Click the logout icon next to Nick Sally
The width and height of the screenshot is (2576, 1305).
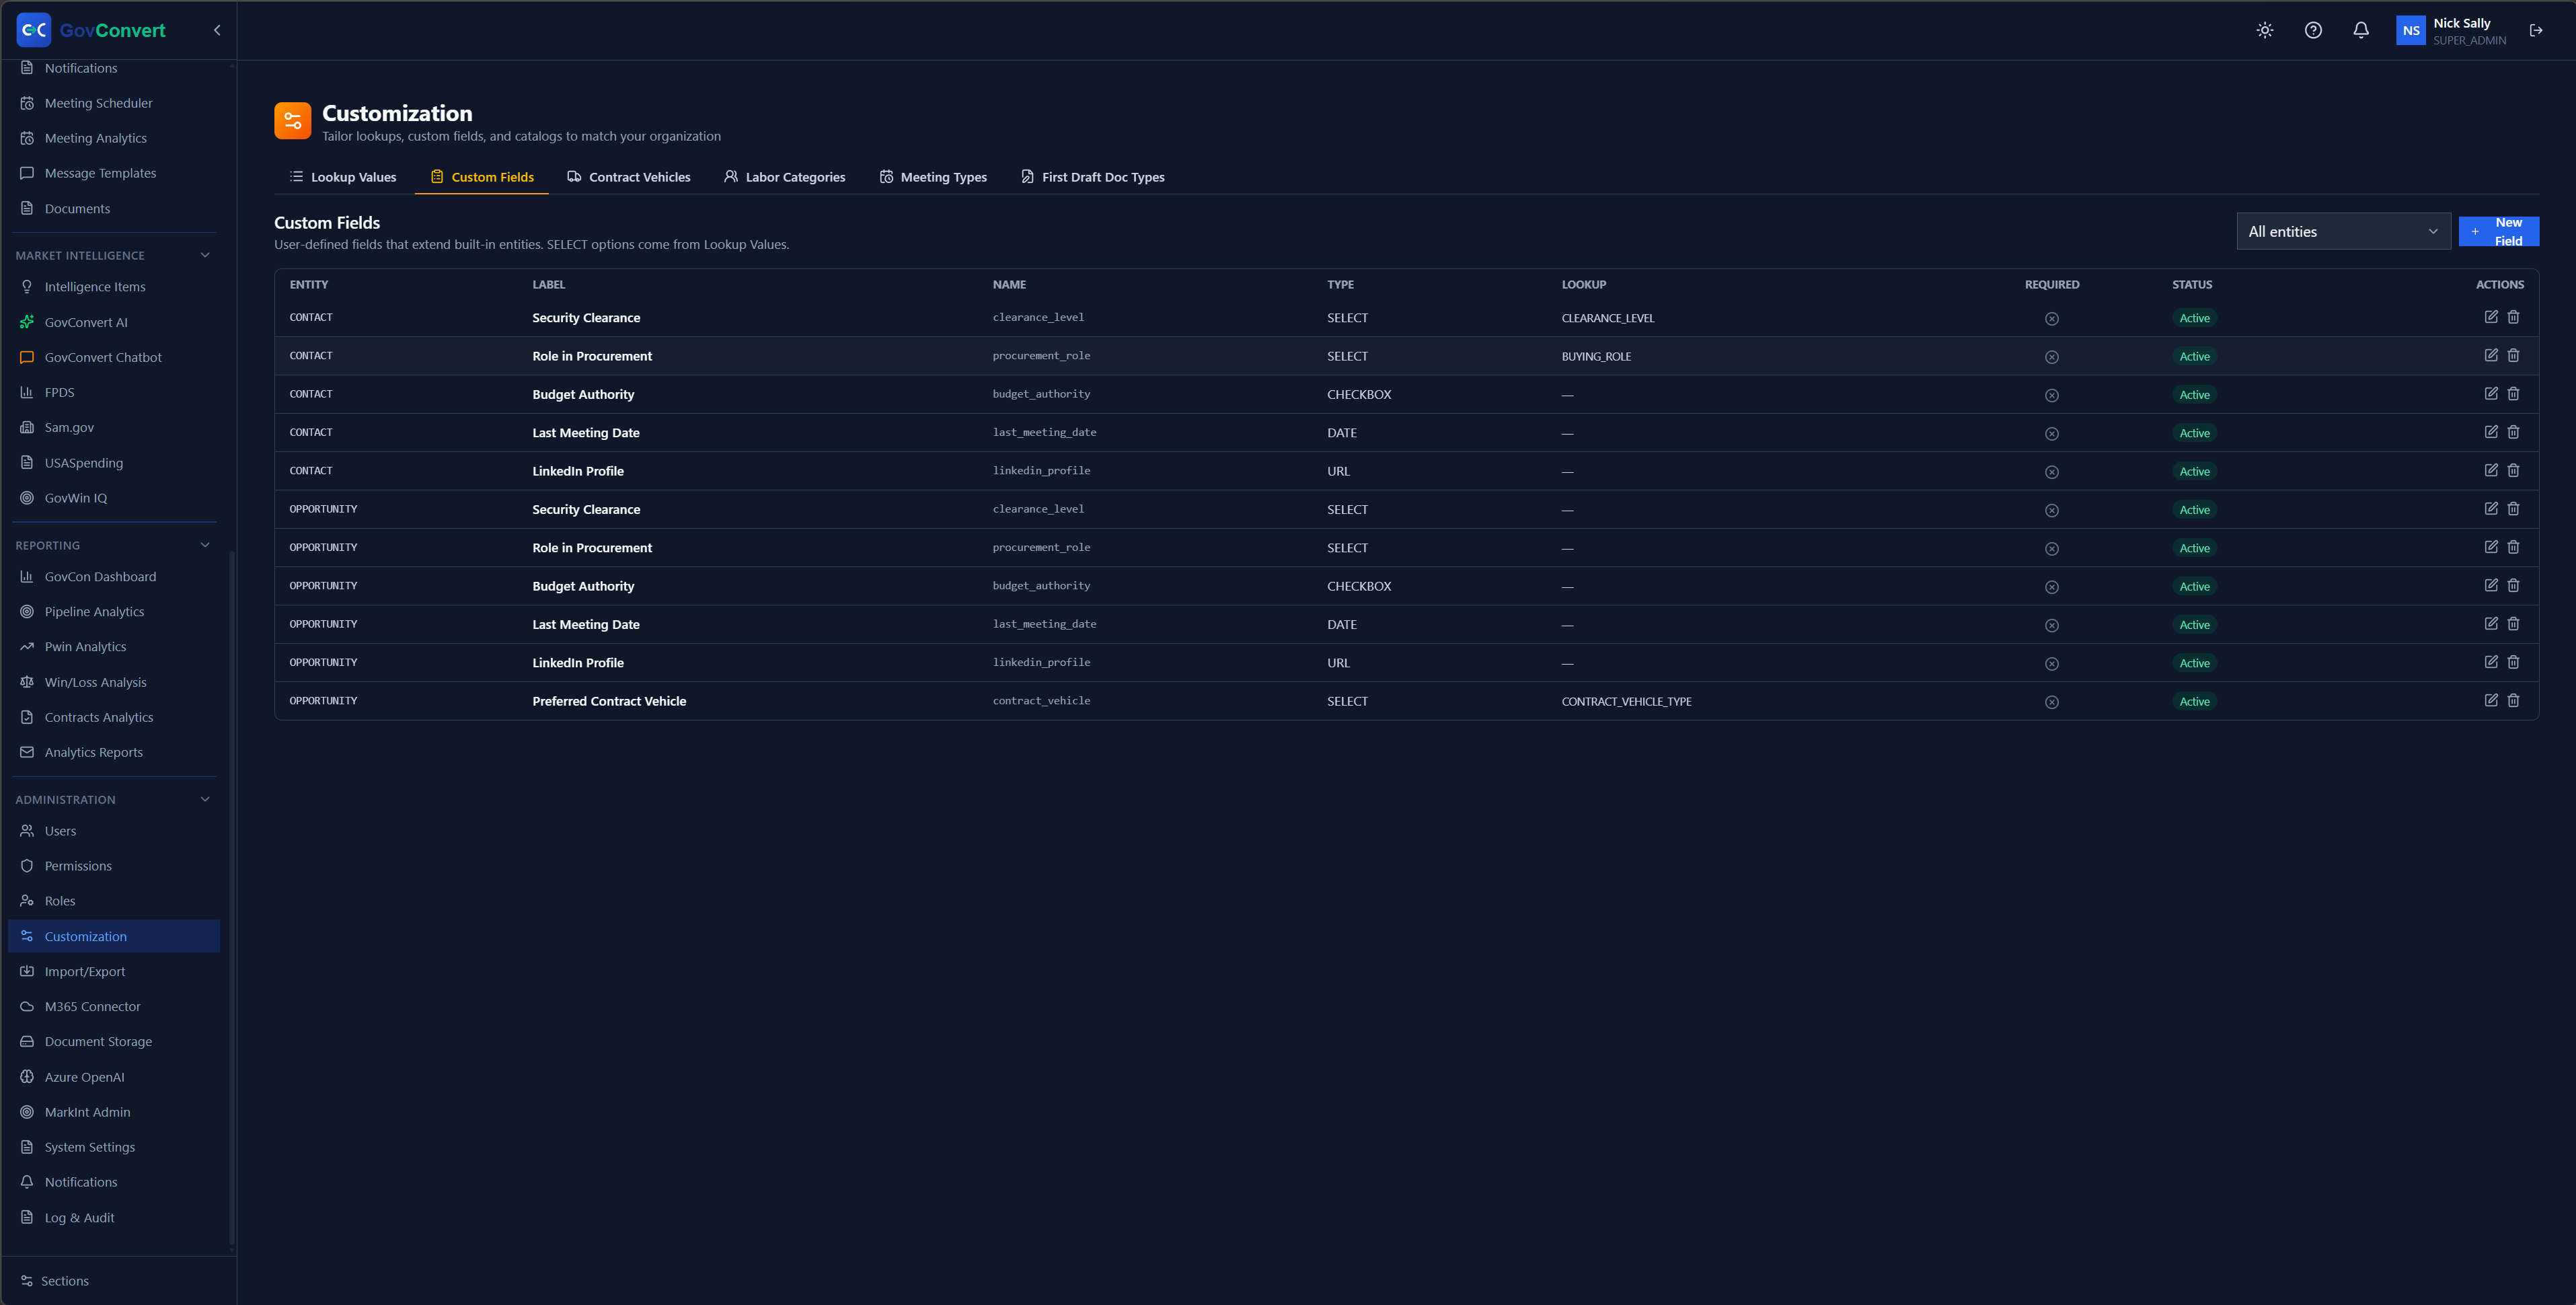(2536, 30)
